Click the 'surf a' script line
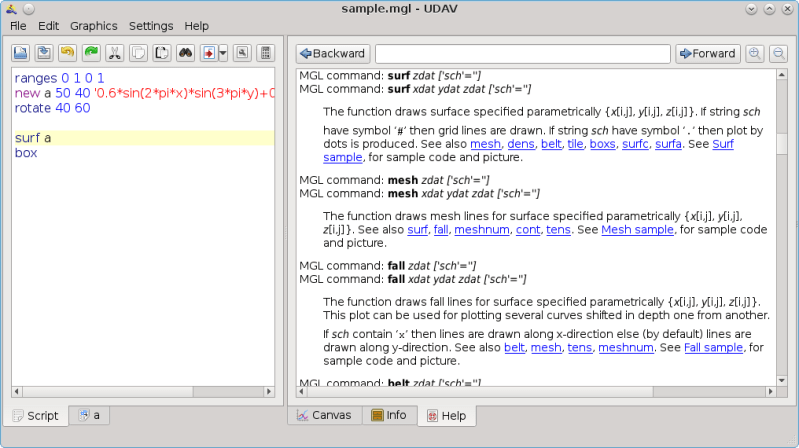Image resolution: width=799 pixels, height=448 pixels. [x=143, y=138]
